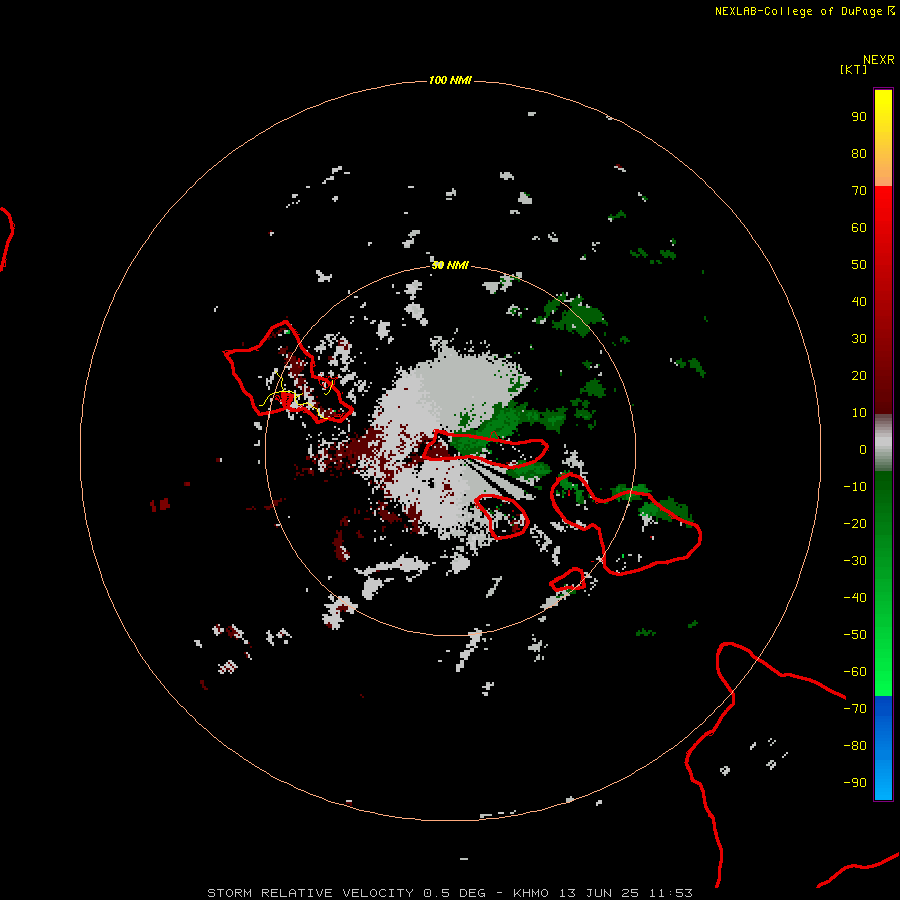900x900 pixels.
Task: Select the -30 value on velocity scale
Action: pyautogui.click(x=855, y=561)
